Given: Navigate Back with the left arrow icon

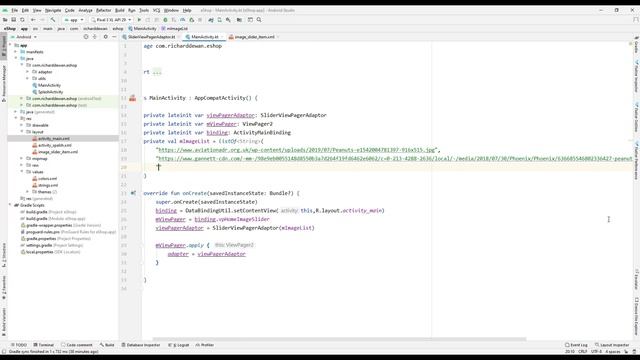Looking at the screenshot, I should (33, 20).
